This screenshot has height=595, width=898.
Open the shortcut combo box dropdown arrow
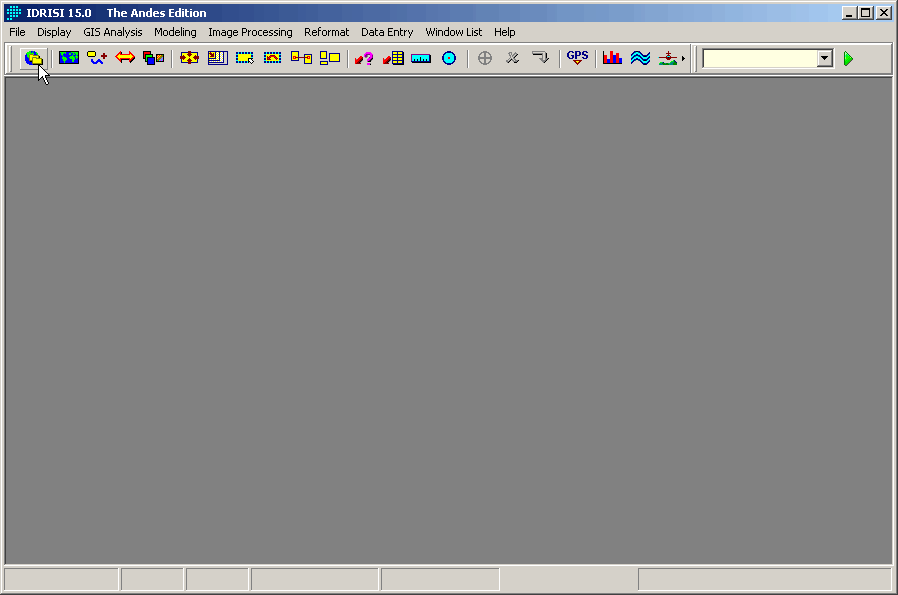[825, 58]
